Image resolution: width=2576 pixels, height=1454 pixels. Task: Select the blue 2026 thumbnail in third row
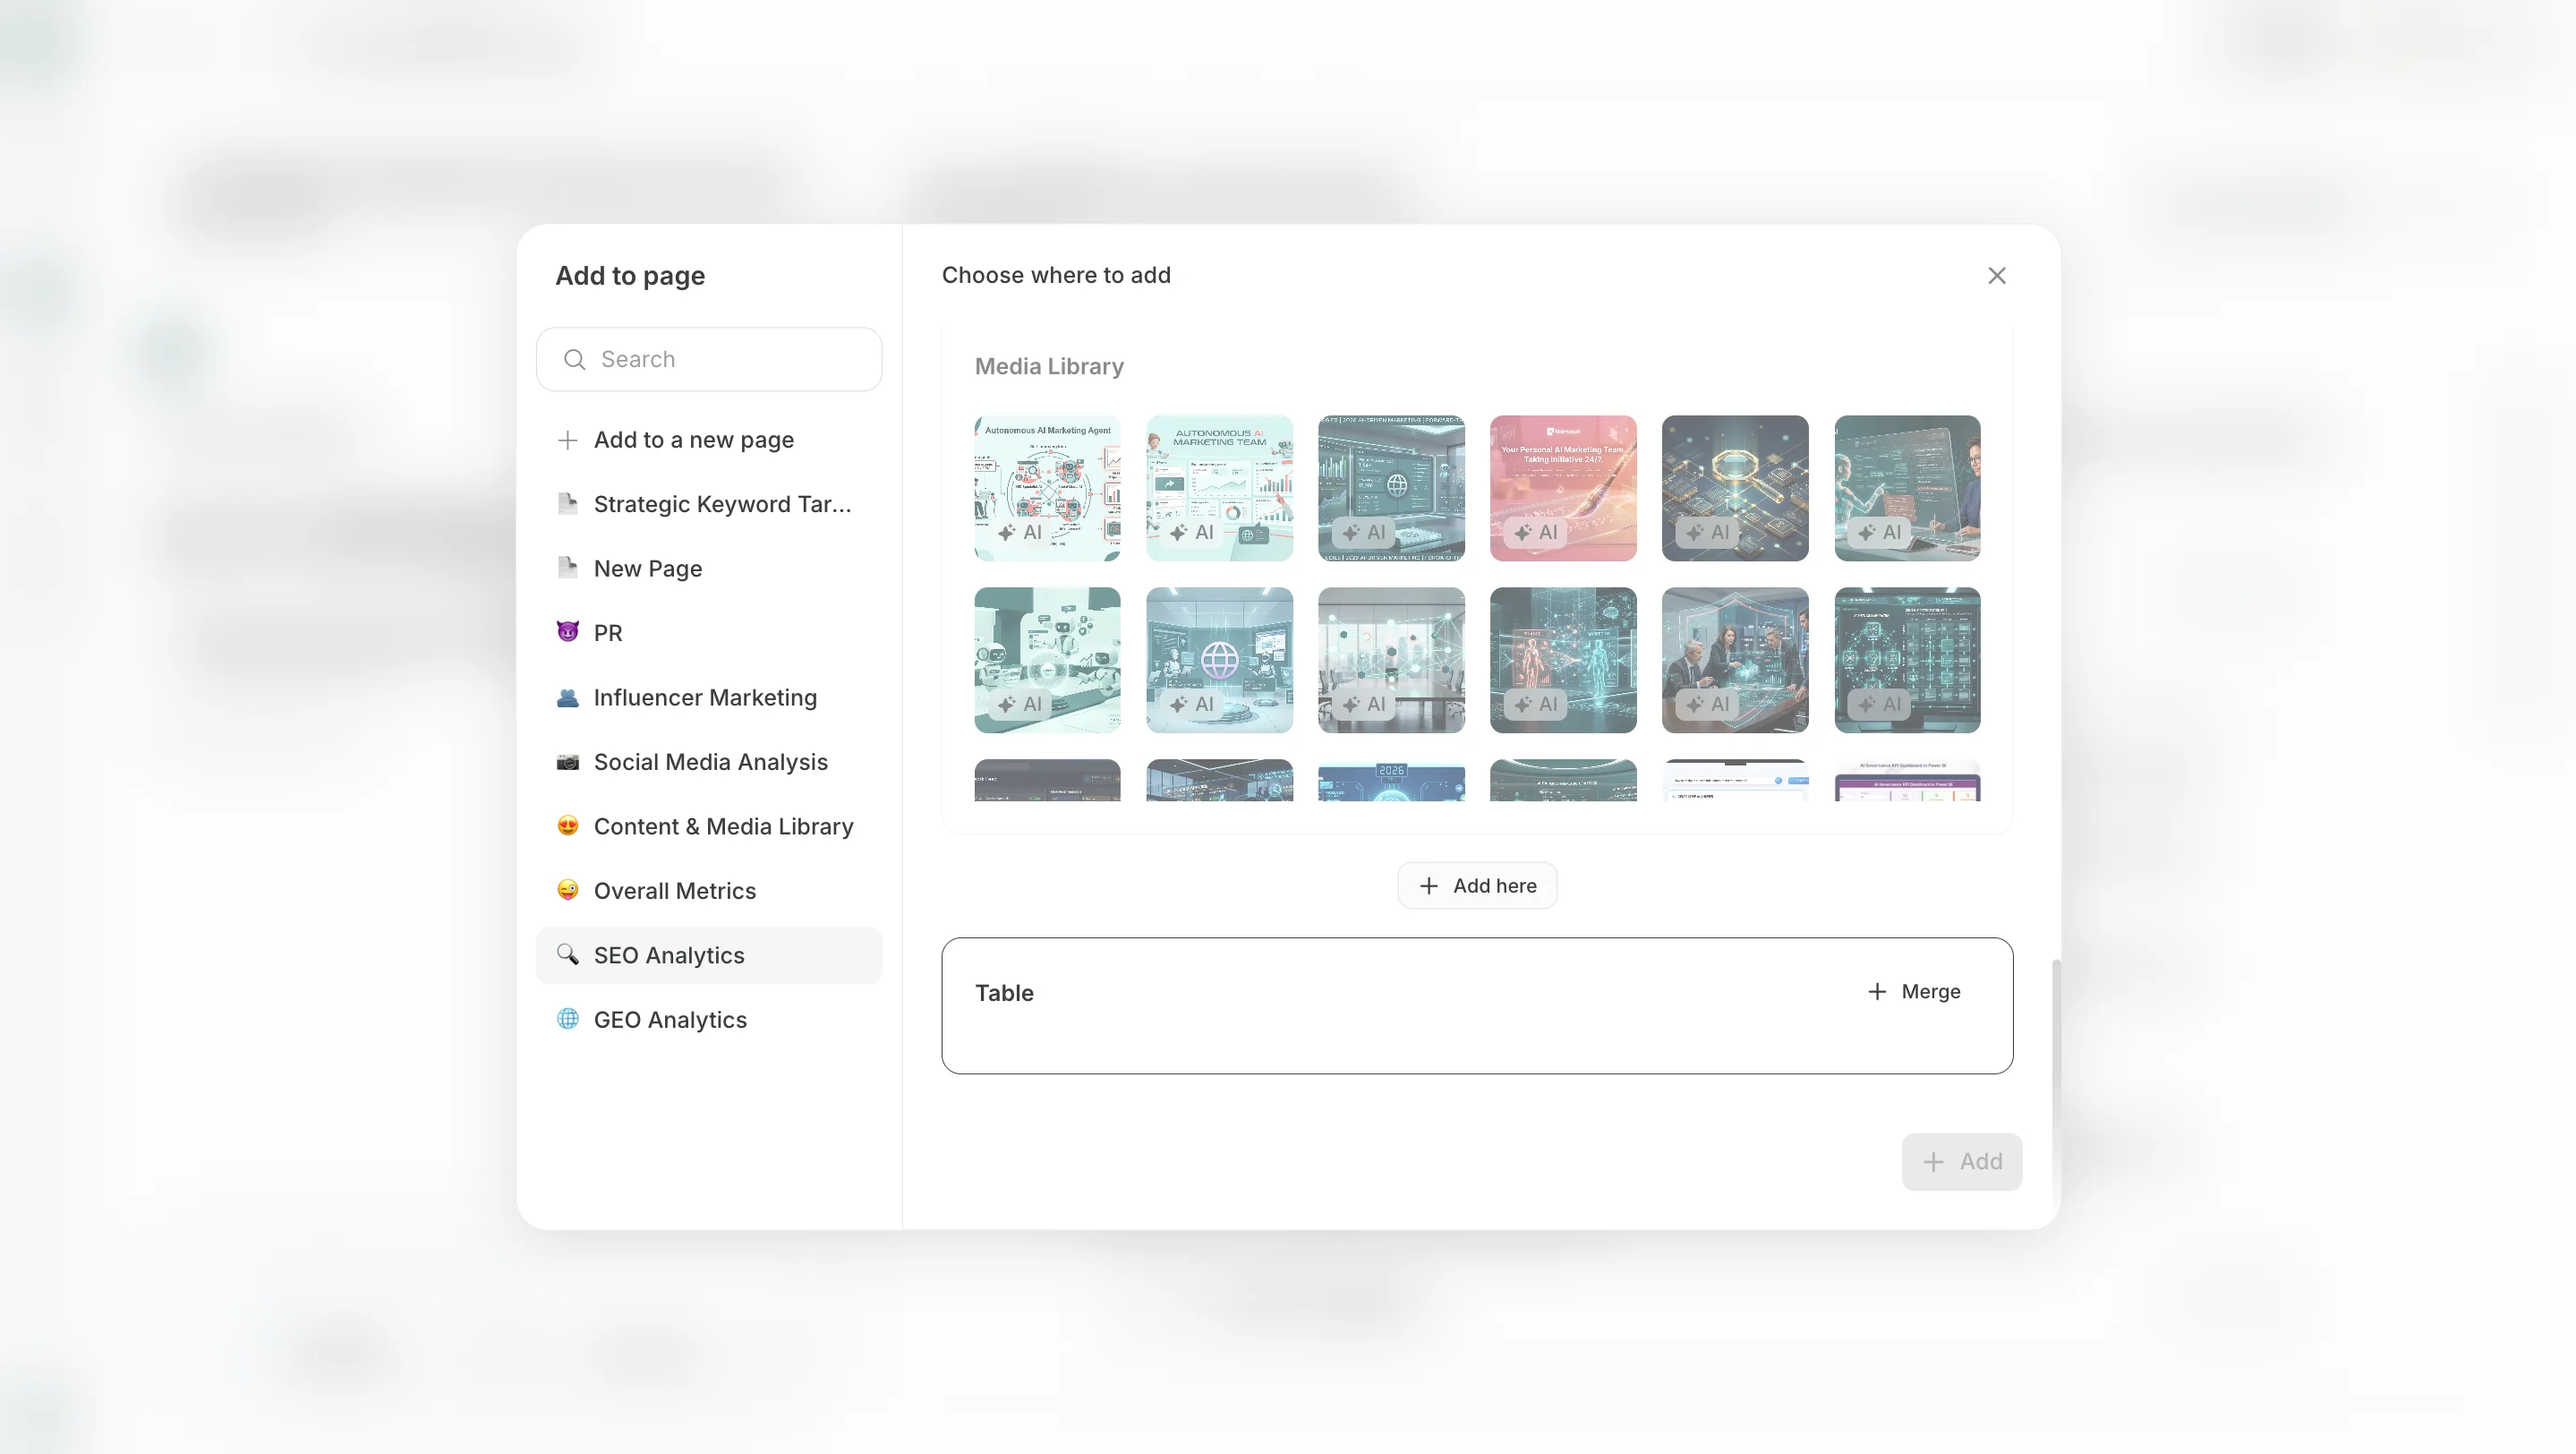(1391, 780)
